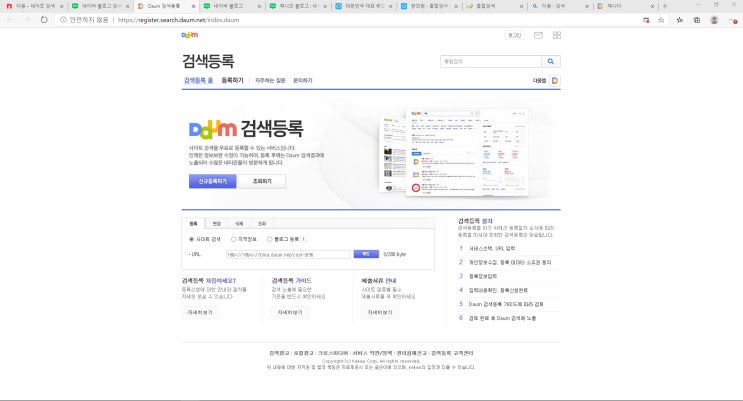Click the 검색등록 page title
This screenshot has width=743, height=401.
208,61
